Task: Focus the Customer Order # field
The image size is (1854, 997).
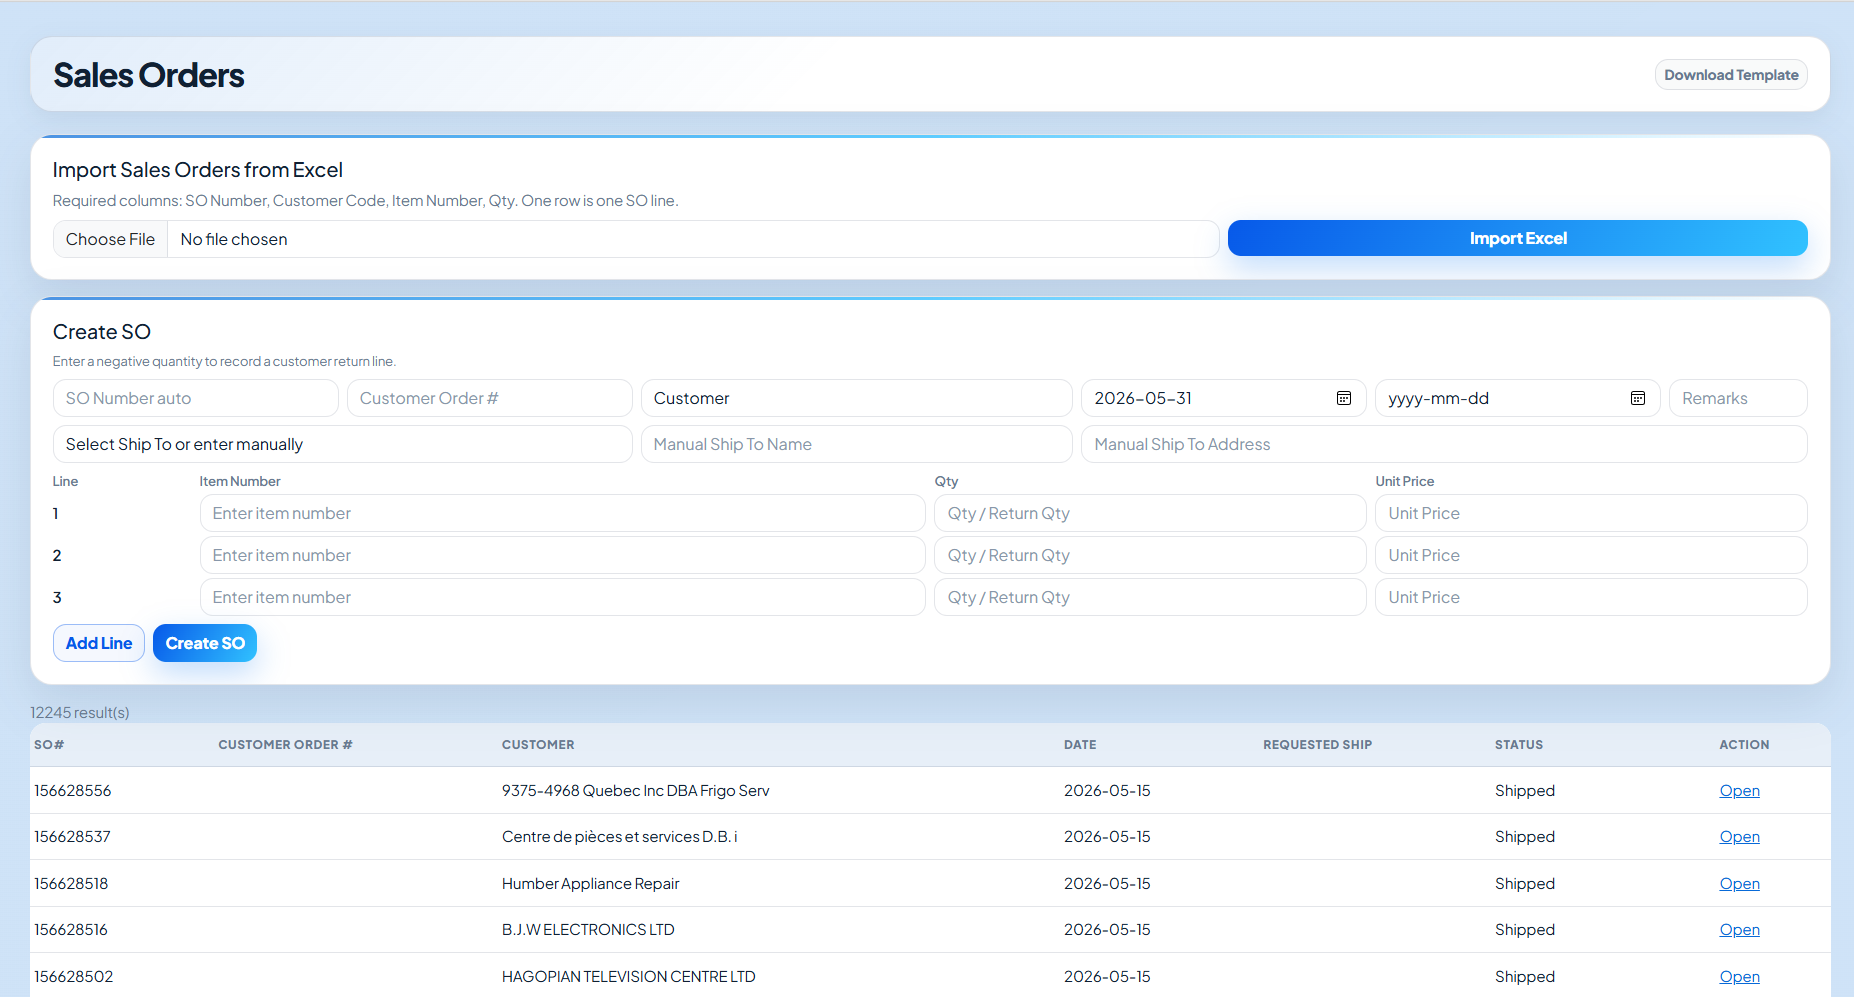Action: point(490,398)
